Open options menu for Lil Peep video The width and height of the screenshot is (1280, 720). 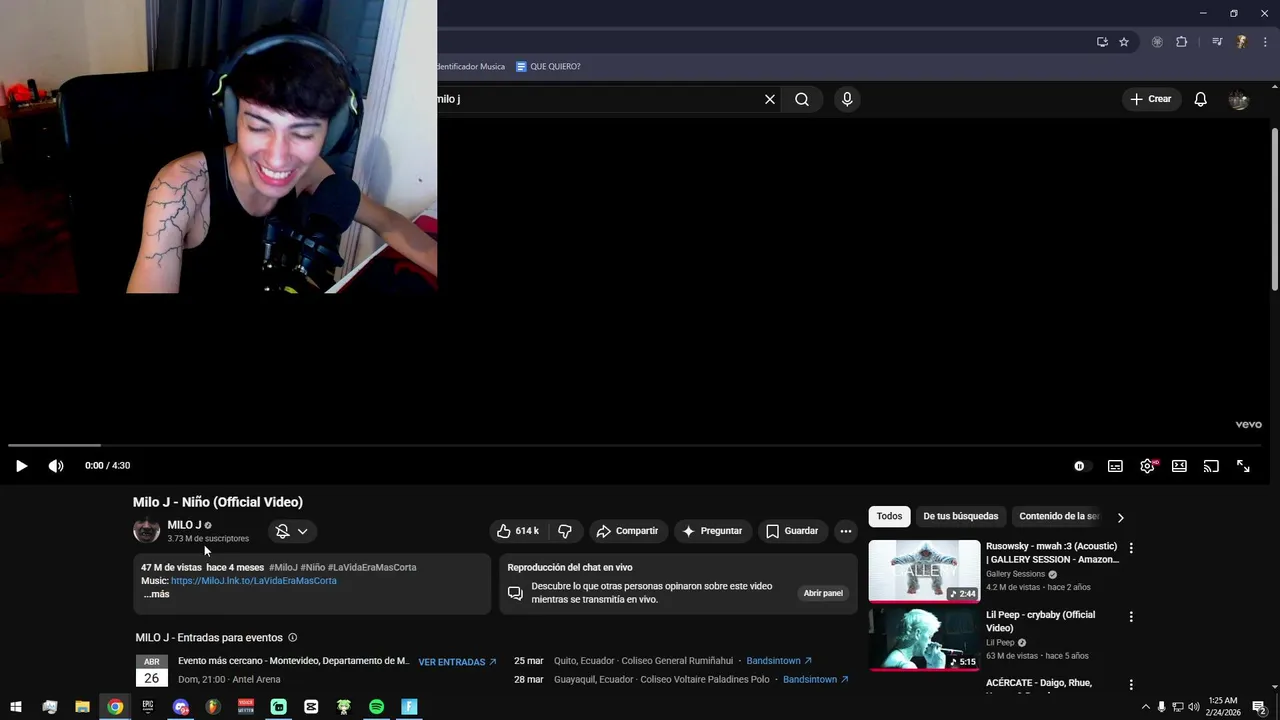(1131, 617)
